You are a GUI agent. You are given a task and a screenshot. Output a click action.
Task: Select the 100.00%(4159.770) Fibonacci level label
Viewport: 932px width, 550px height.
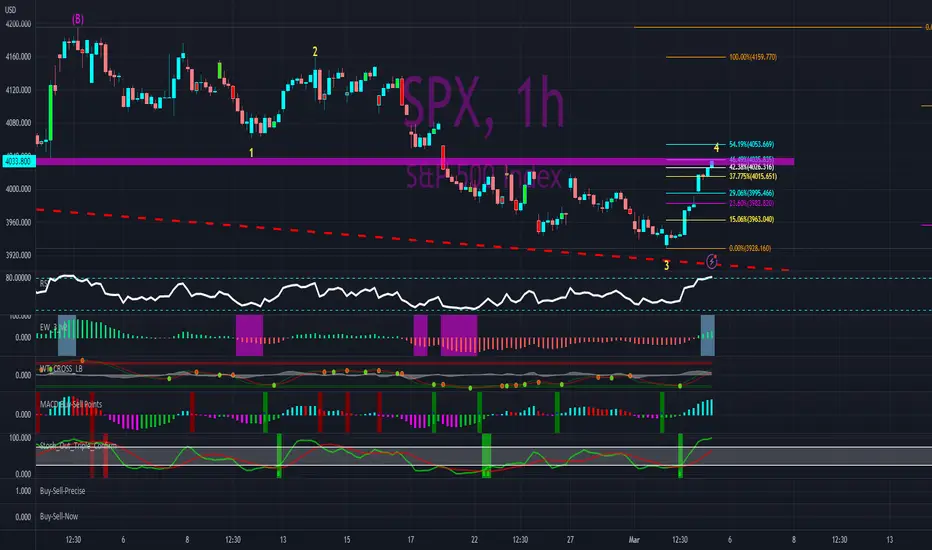click(x=752, y=57)
